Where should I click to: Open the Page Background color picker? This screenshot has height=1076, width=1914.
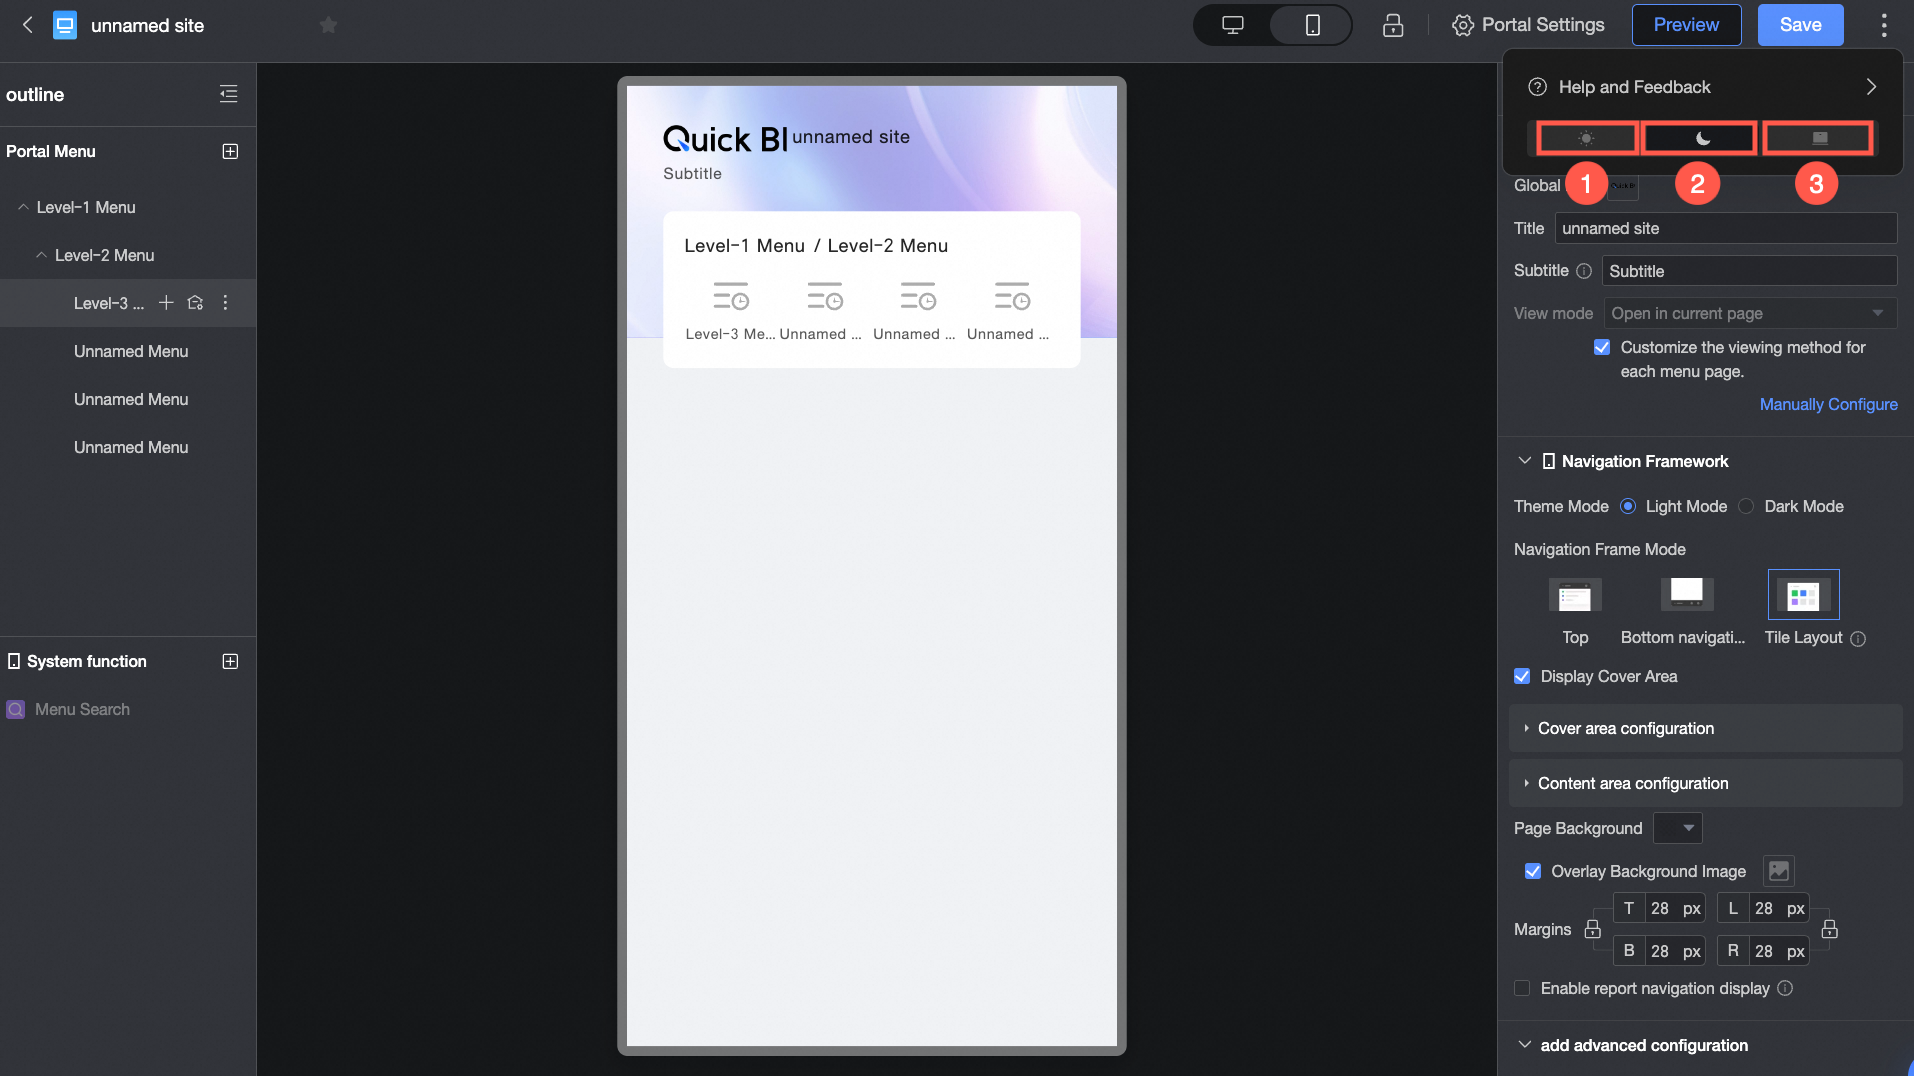coord(1677,828)
